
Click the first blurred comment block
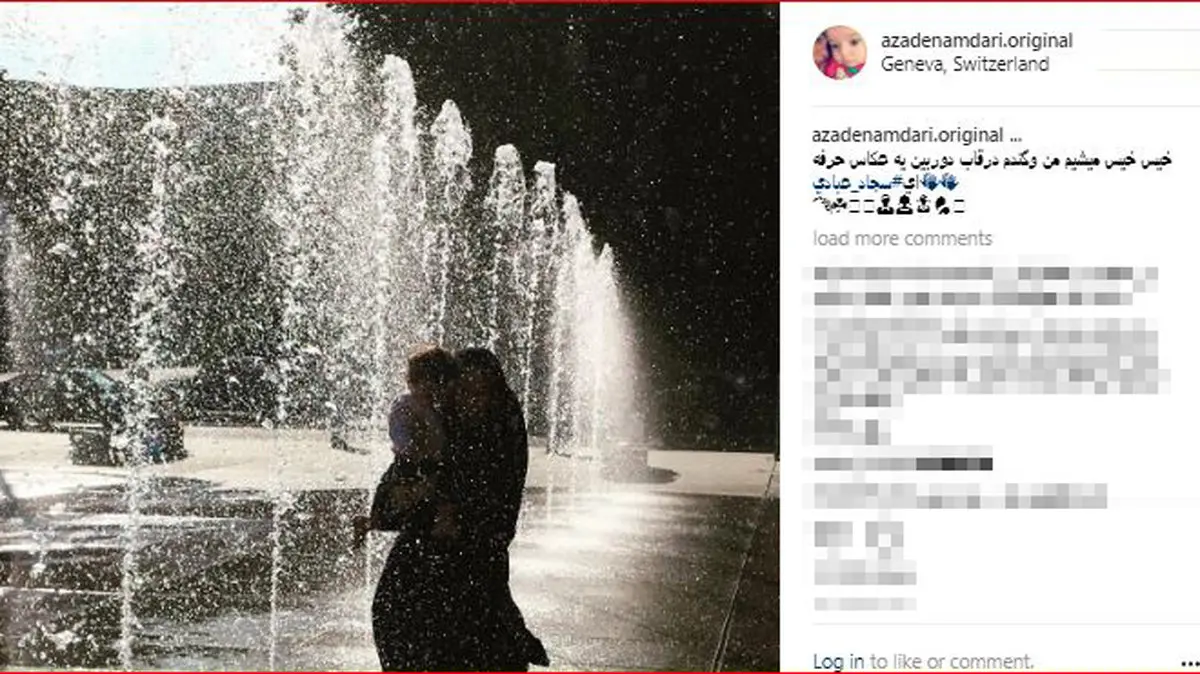pos(985,283)
